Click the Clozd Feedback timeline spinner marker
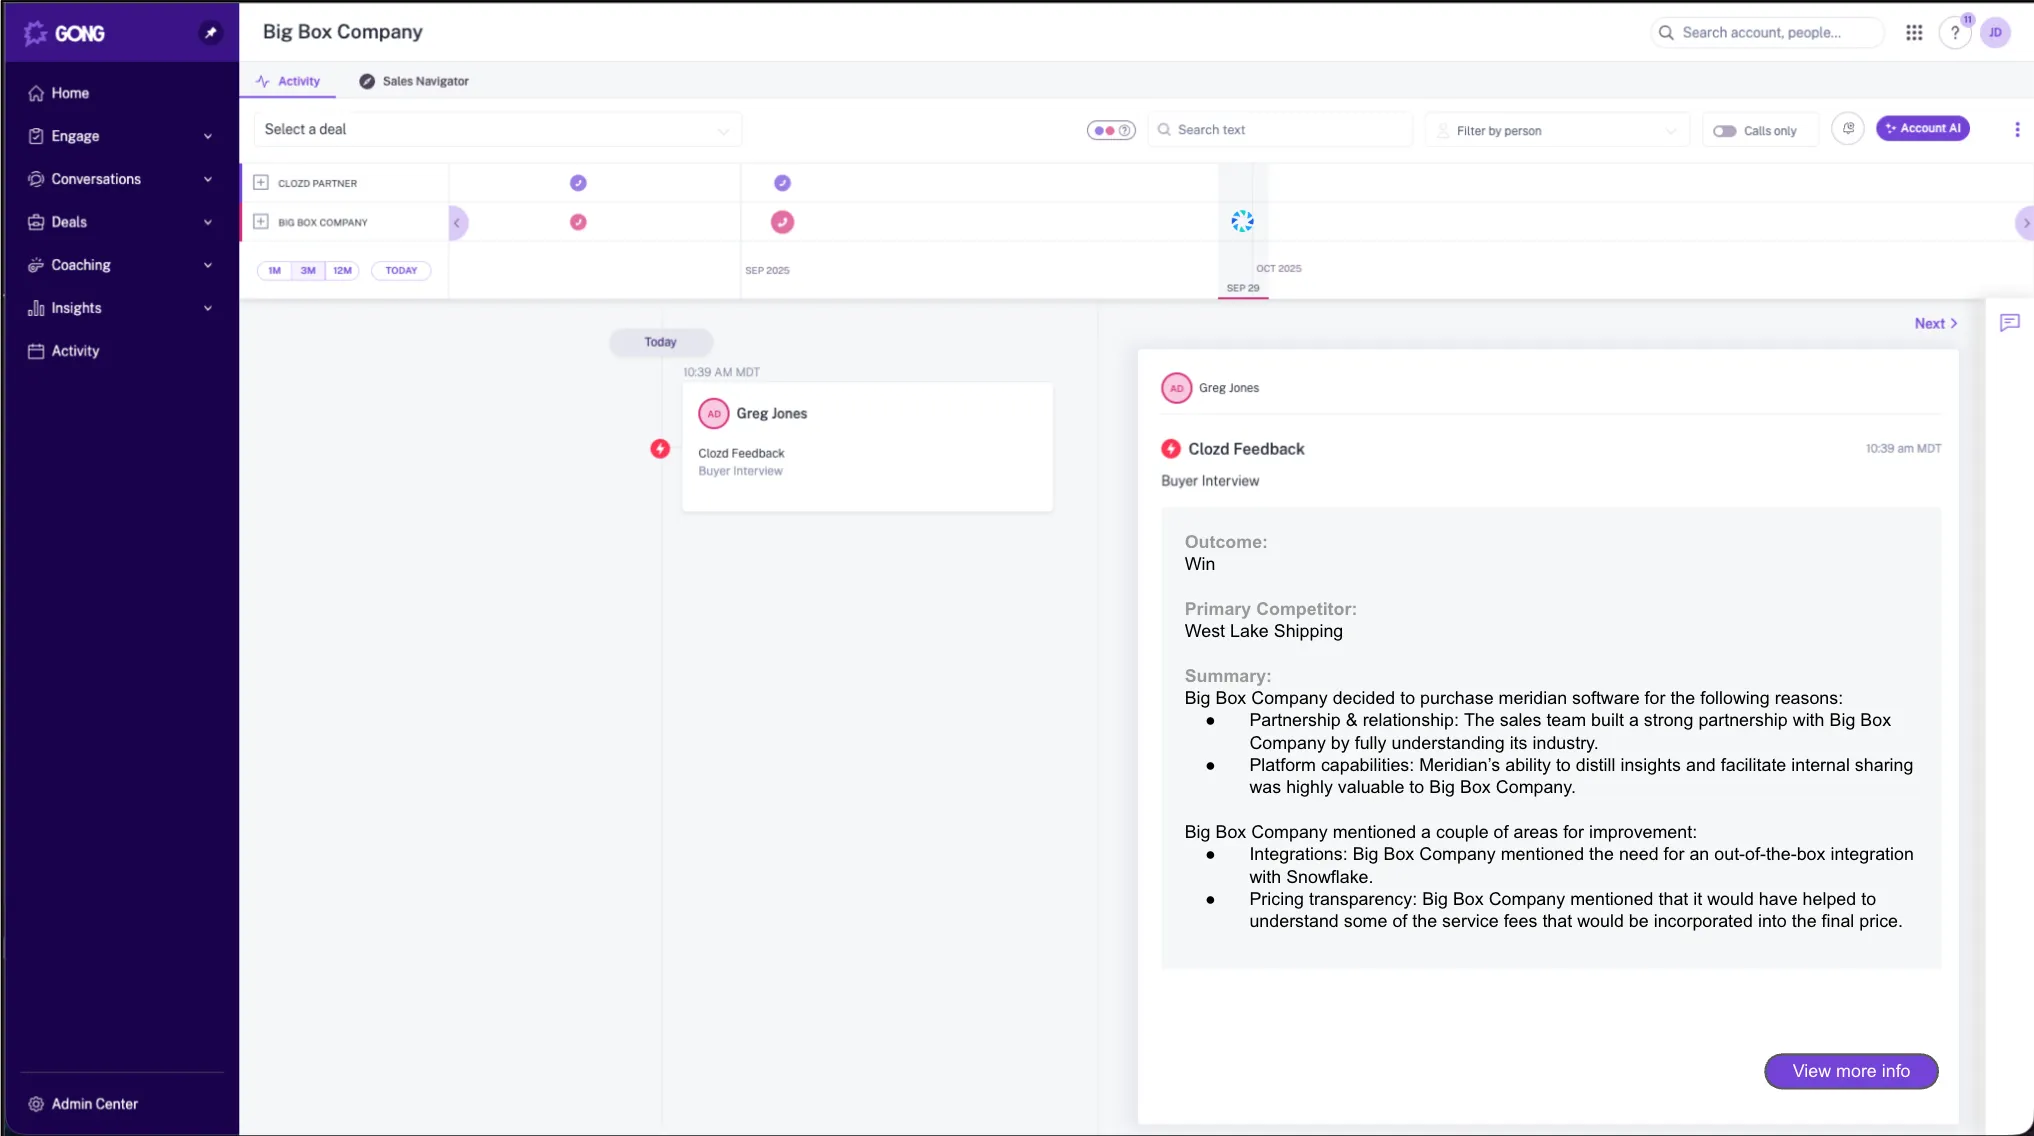2034x1136 pixels. pos(1242,222)
